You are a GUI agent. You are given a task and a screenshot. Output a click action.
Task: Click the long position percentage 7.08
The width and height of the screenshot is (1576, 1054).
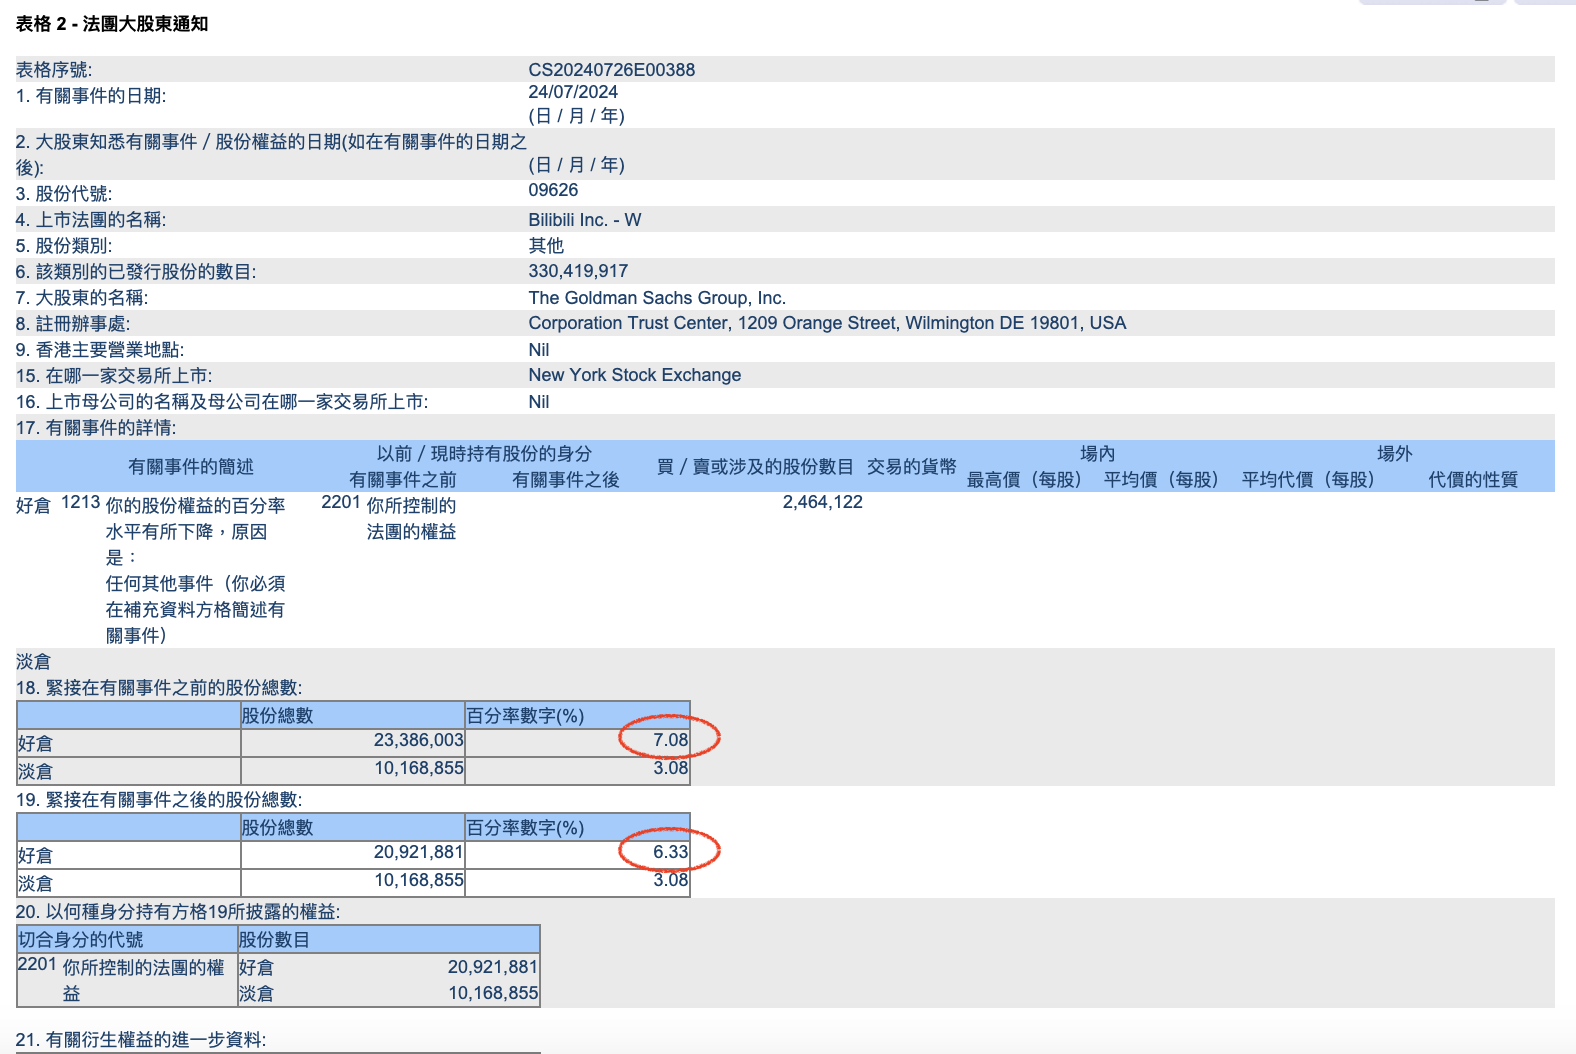point(671,740)
